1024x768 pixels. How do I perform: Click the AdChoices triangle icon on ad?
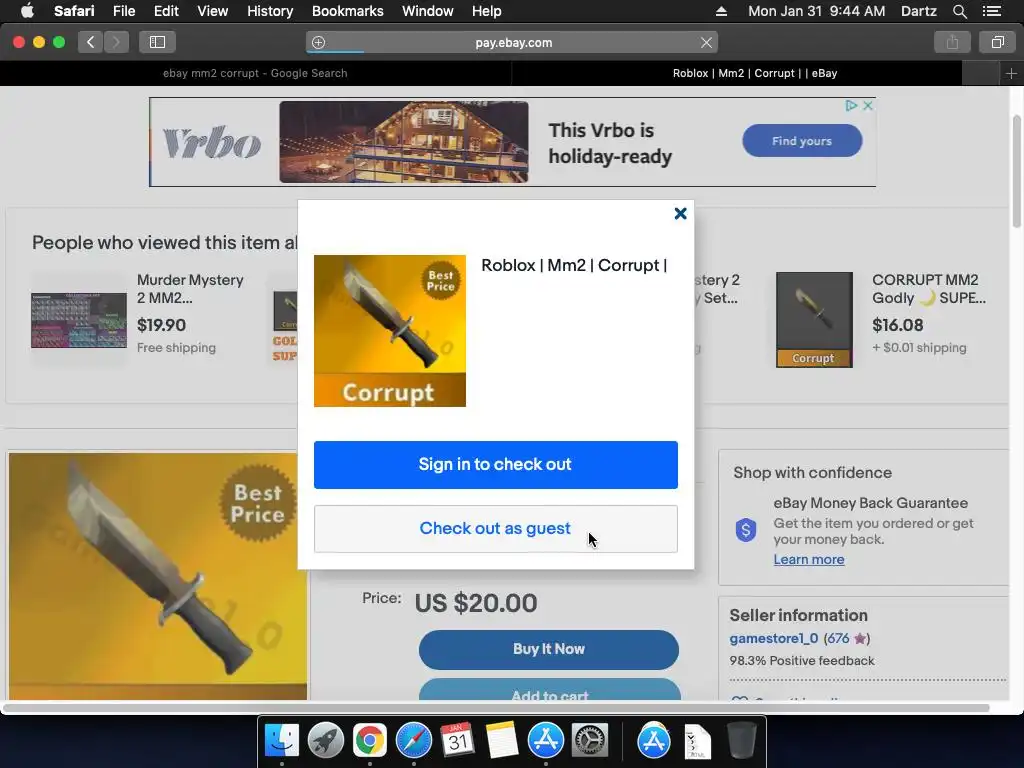pyautogui.click(x=851, y=105)
